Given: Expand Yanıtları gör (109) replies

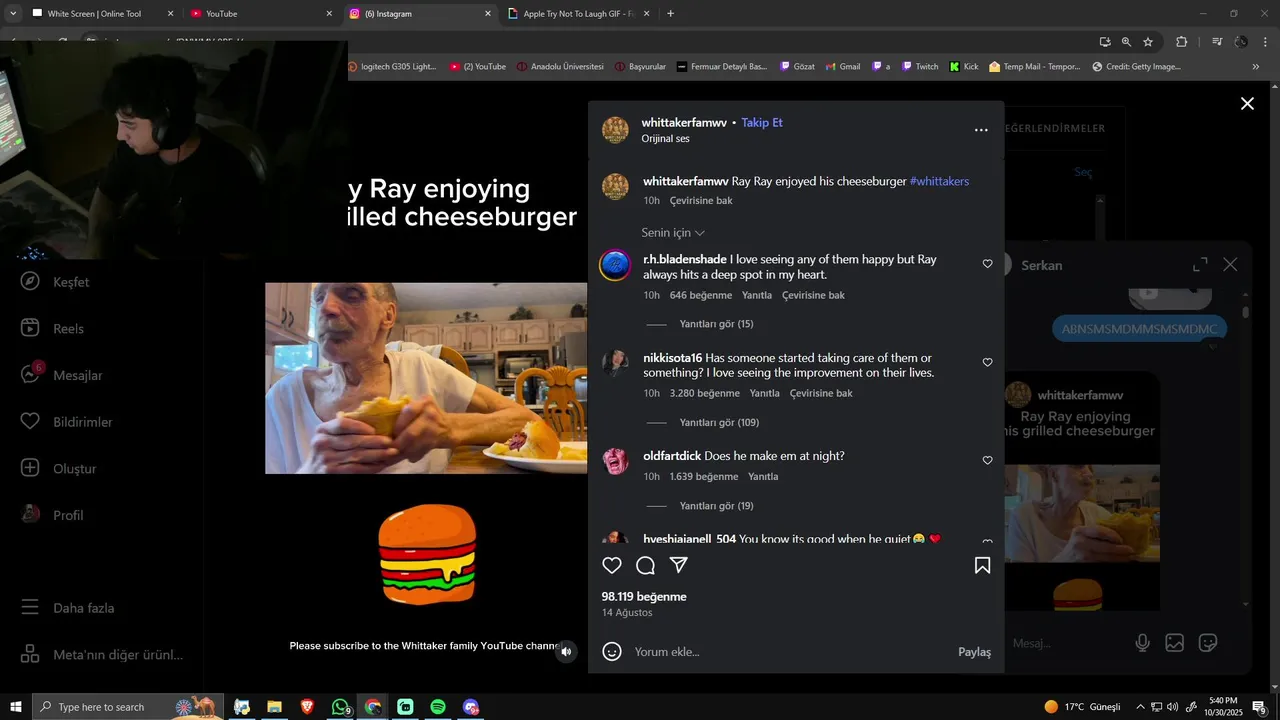Looking at the screenshot, I should tap(719, 422).
